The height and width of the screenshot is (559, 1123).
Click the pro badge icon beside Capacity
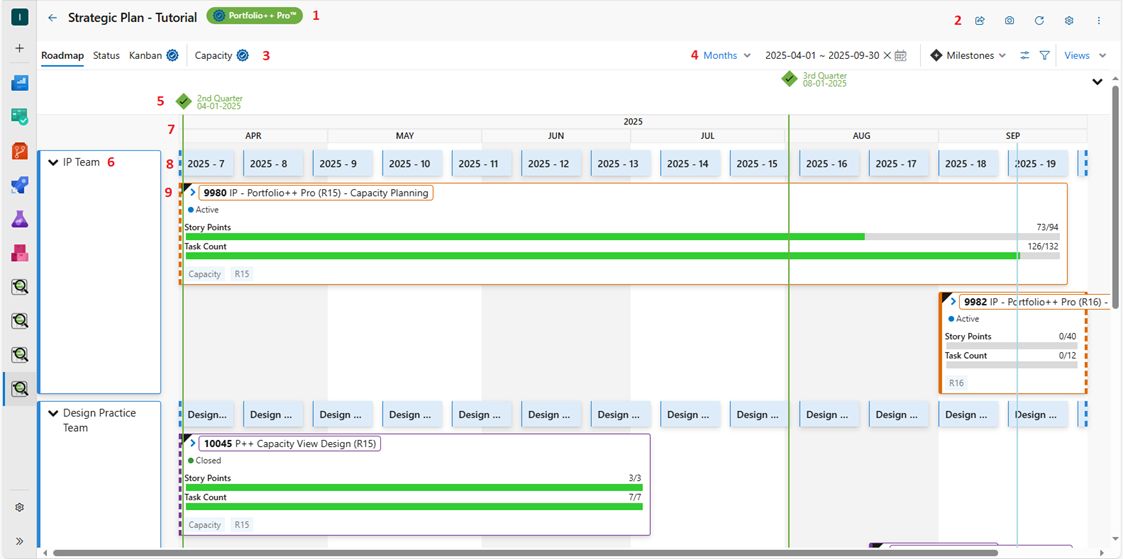coord(242,55)
